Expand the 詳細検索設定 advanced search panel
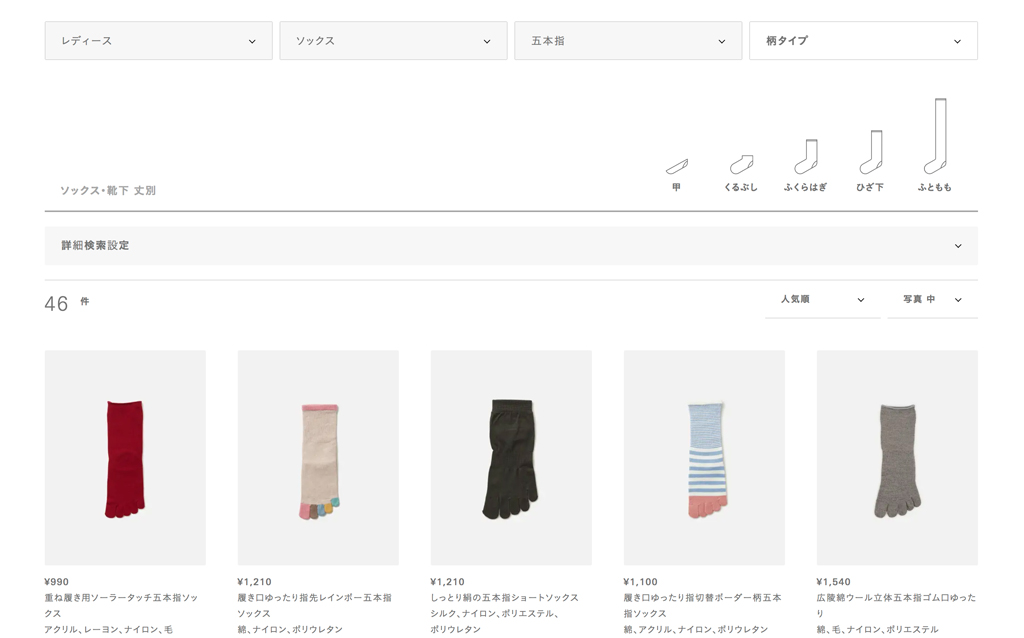Image resolution: width=1024 pixels, height=638 pixels. tap(511, 246)
